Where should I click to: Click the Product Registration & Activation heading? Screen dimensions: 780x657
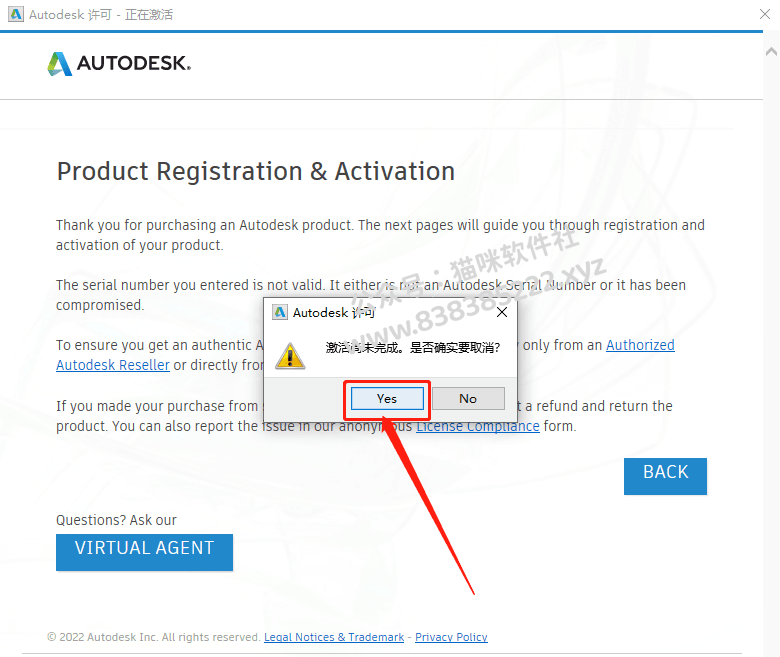point(256,172)
